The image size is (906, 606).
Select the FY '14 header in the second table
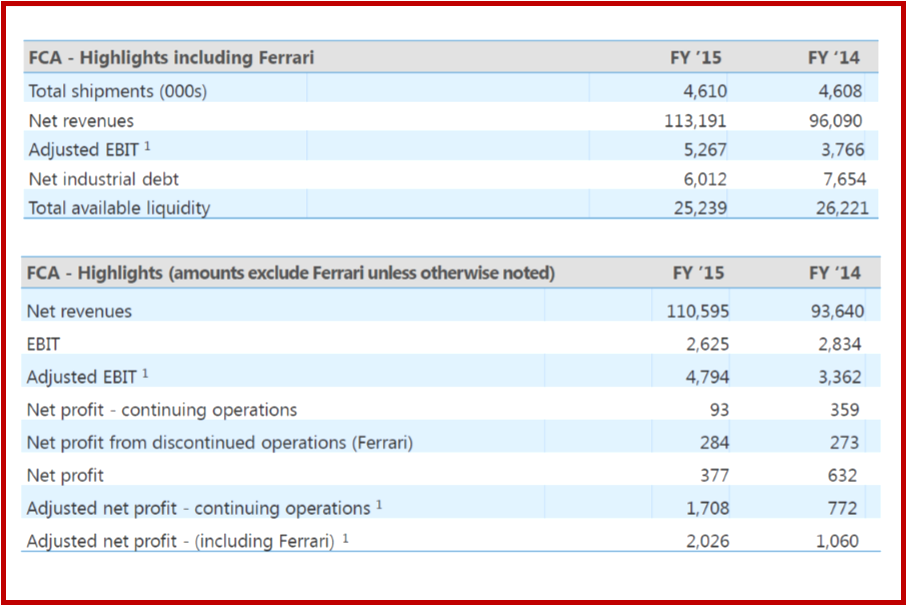click(834, 273)
